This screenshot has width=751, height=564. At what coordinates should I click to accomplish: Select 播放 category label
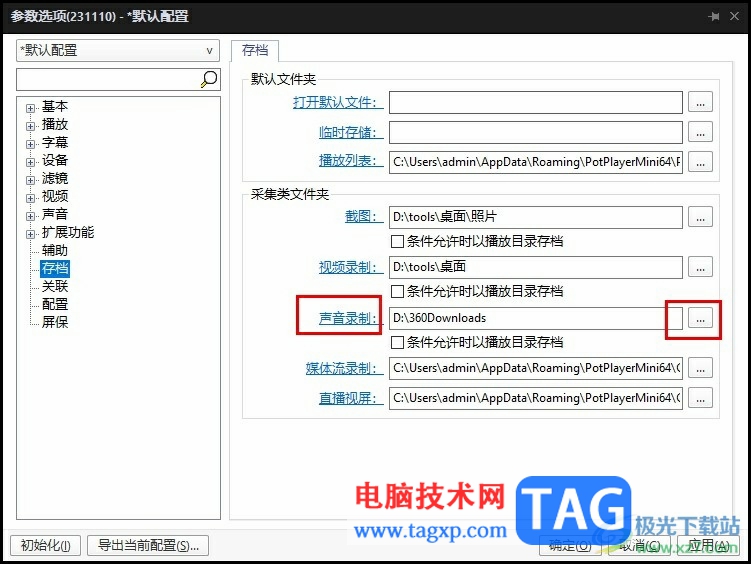55,124
